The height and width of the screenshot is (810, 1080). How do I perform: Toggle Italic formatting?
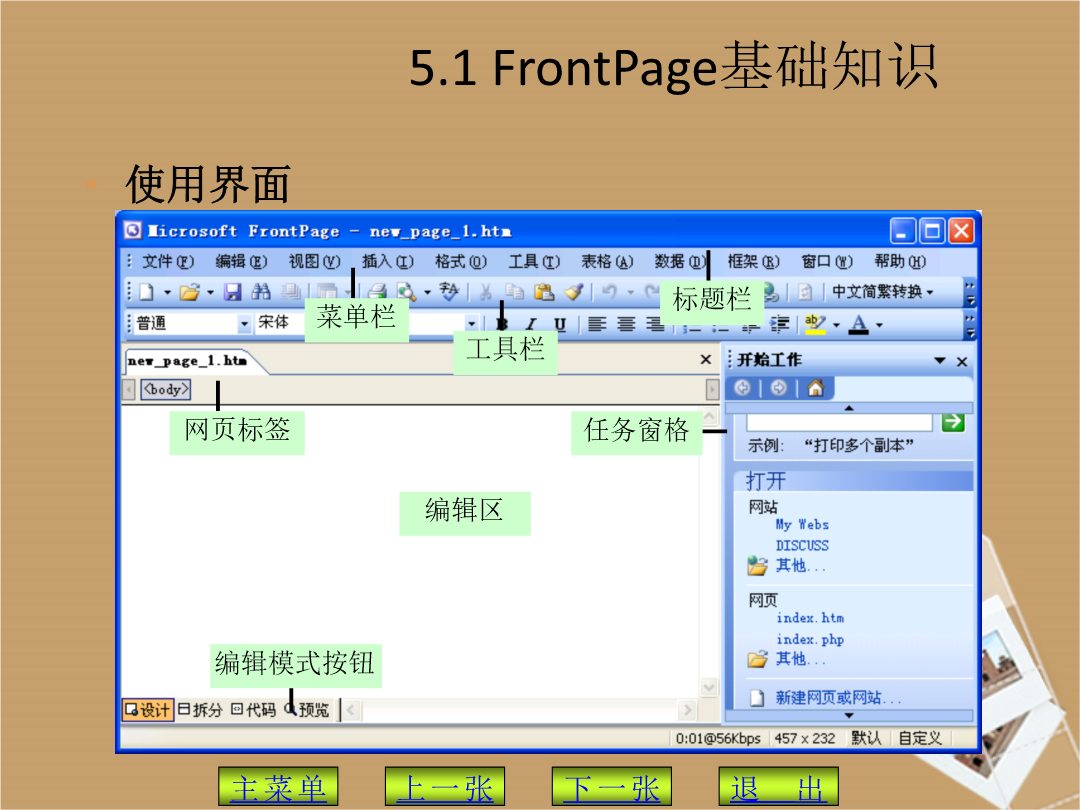pos(530,324)
